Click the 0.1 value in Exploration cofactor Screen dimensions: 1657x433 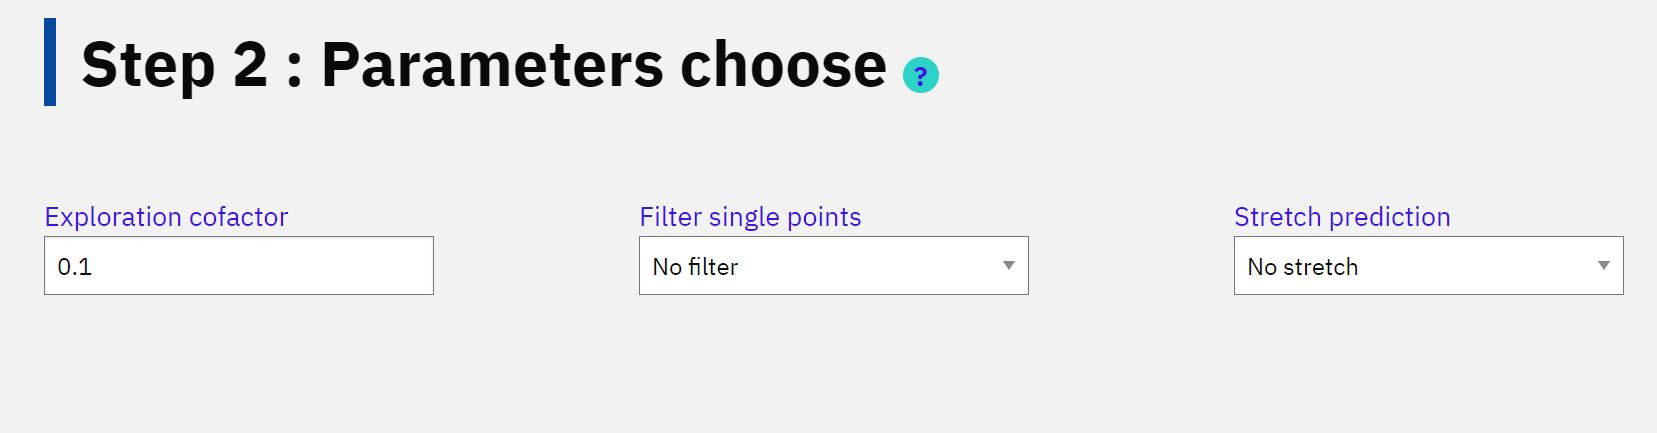point(74,267)
